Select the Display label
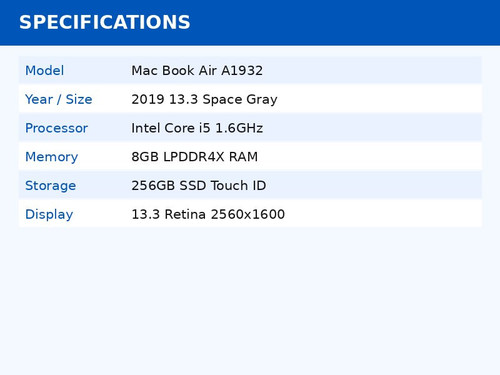Screen dimensions: 500x375 pos(49,214)
